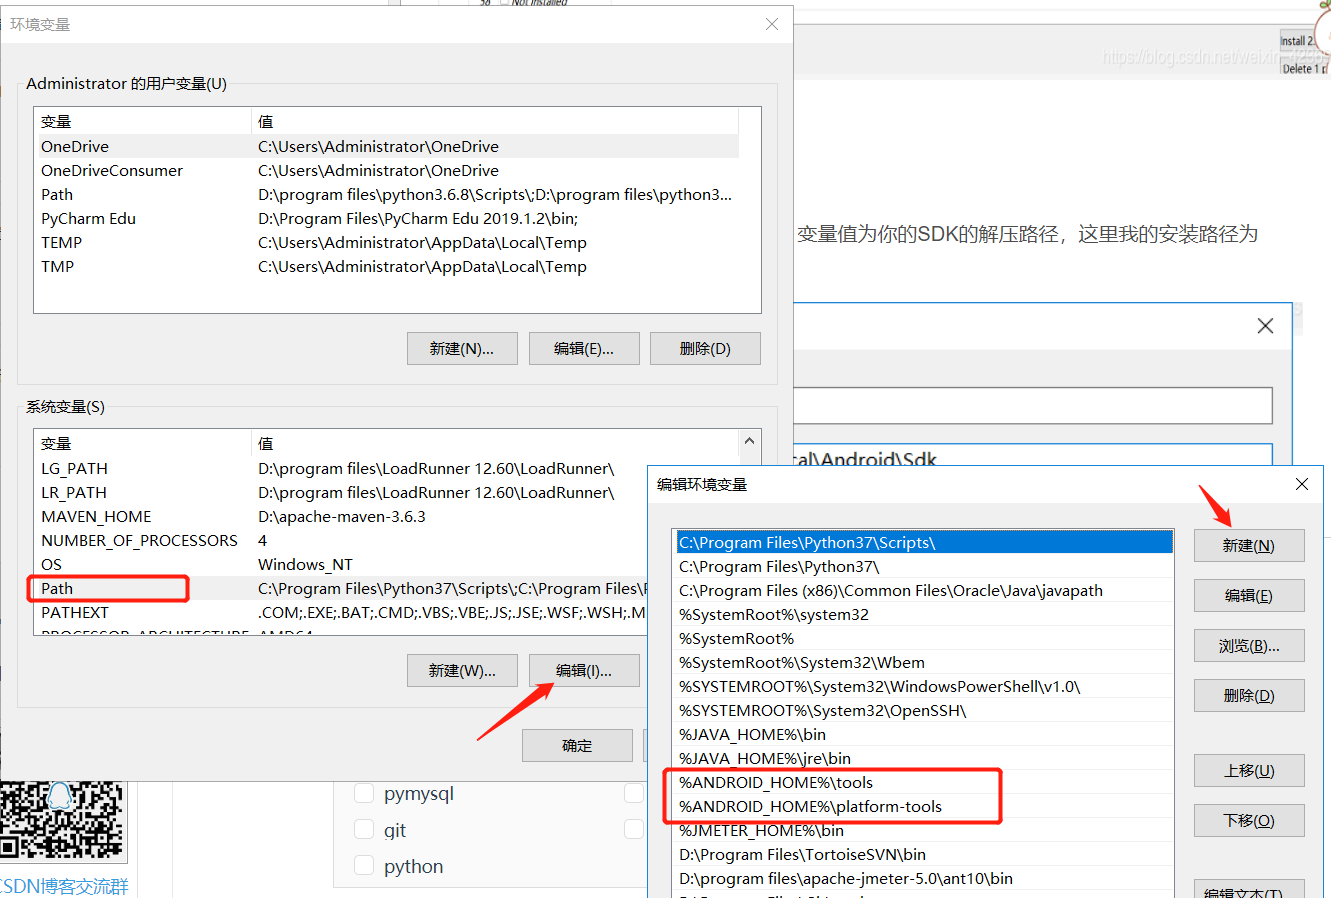The height and width of the screenshot is (898, 1331).
Task: Select the LR_PATH system variable
Action: (342, 493)
